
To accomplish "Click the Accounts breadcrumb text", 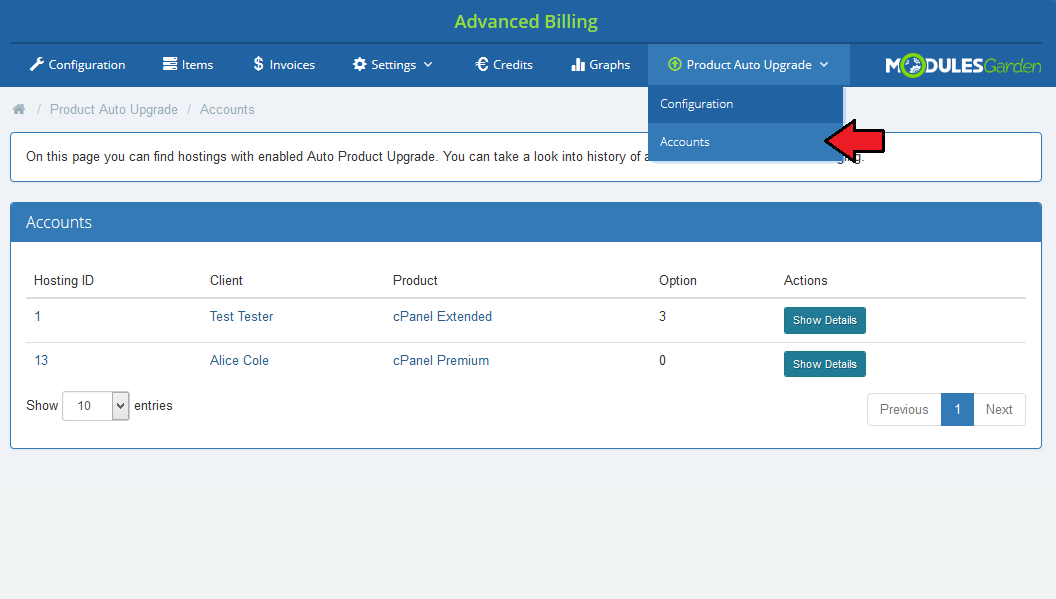I will (x=227, y=109).
